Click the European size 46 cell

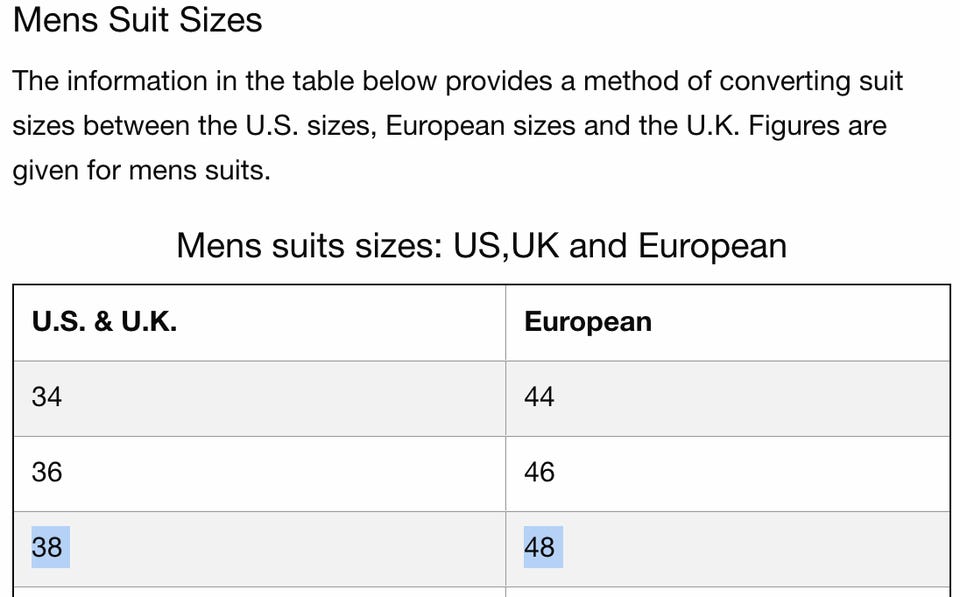point(539,472)
